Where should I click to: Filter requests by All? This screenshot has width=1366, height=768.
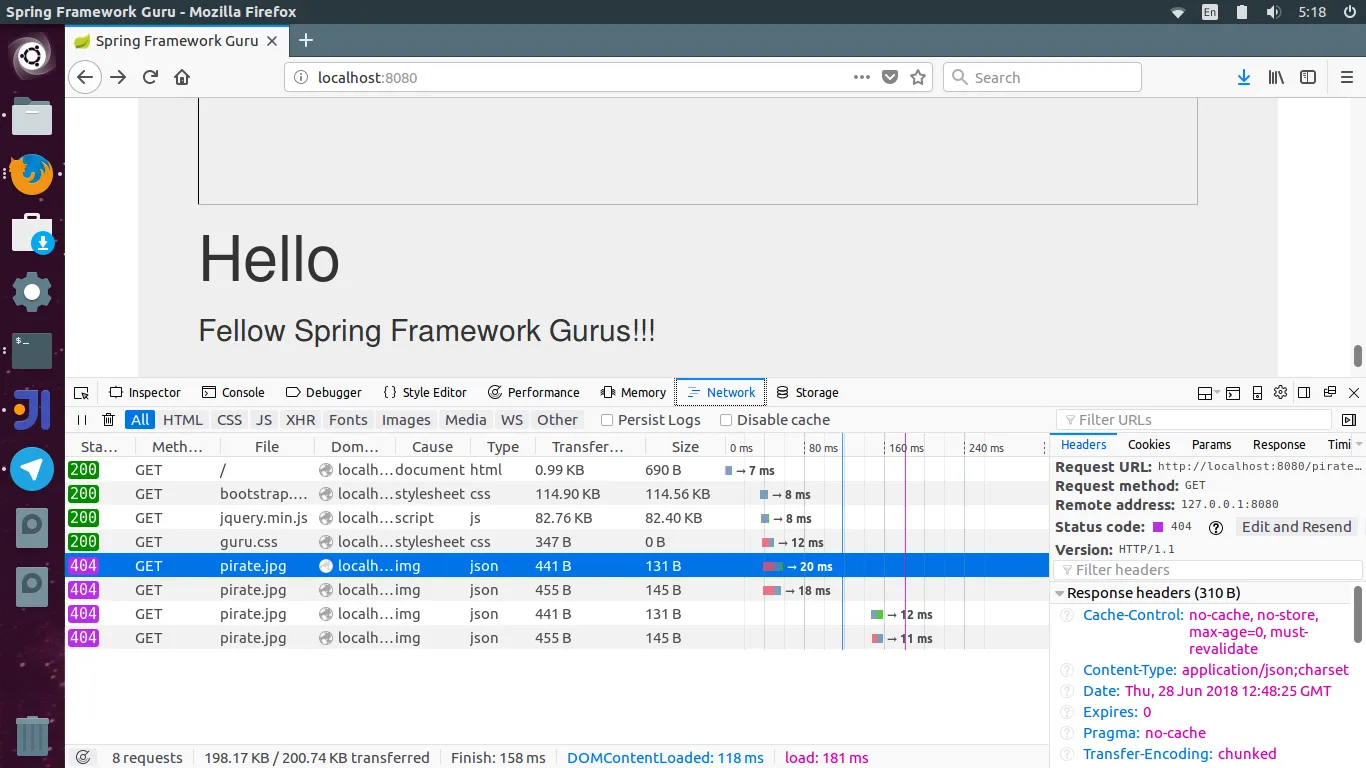pyautogui.click(x=140, y=420)
